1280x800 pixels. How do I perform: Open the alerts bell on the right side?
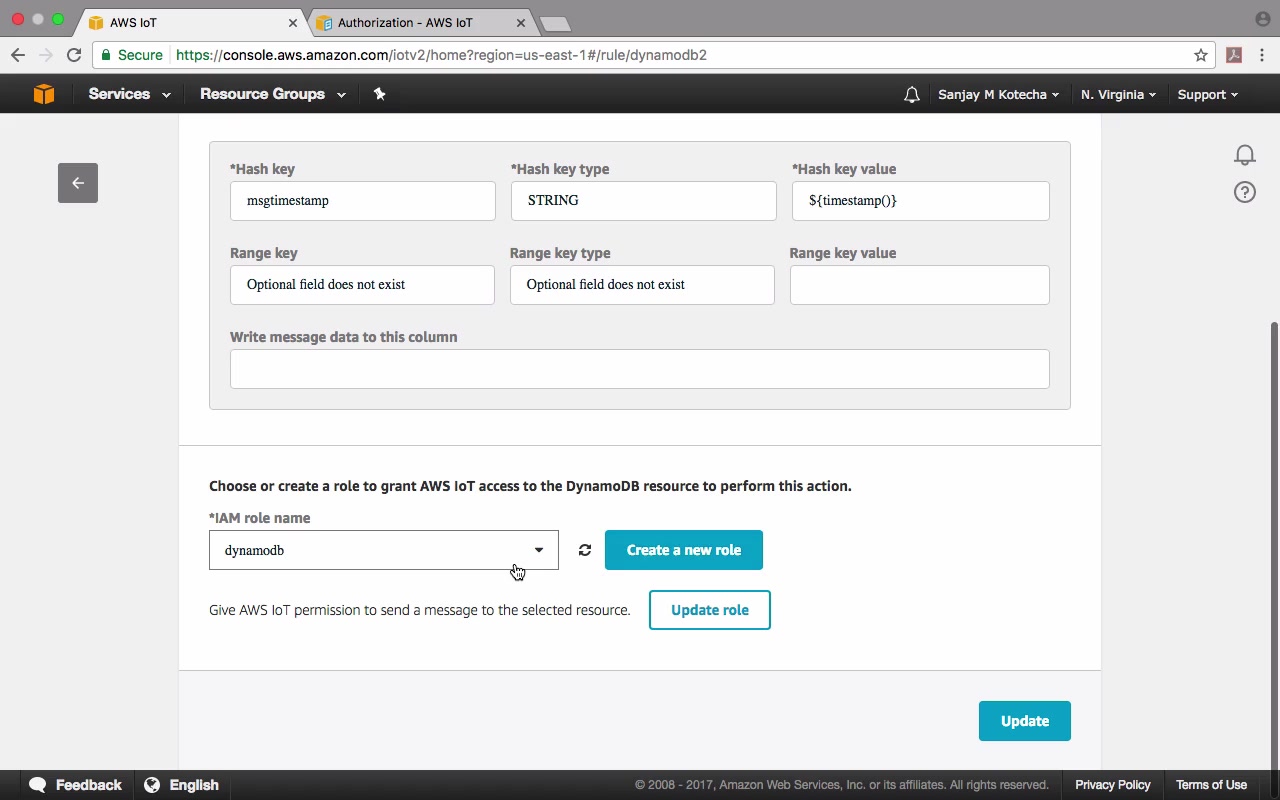[1245, 155]
